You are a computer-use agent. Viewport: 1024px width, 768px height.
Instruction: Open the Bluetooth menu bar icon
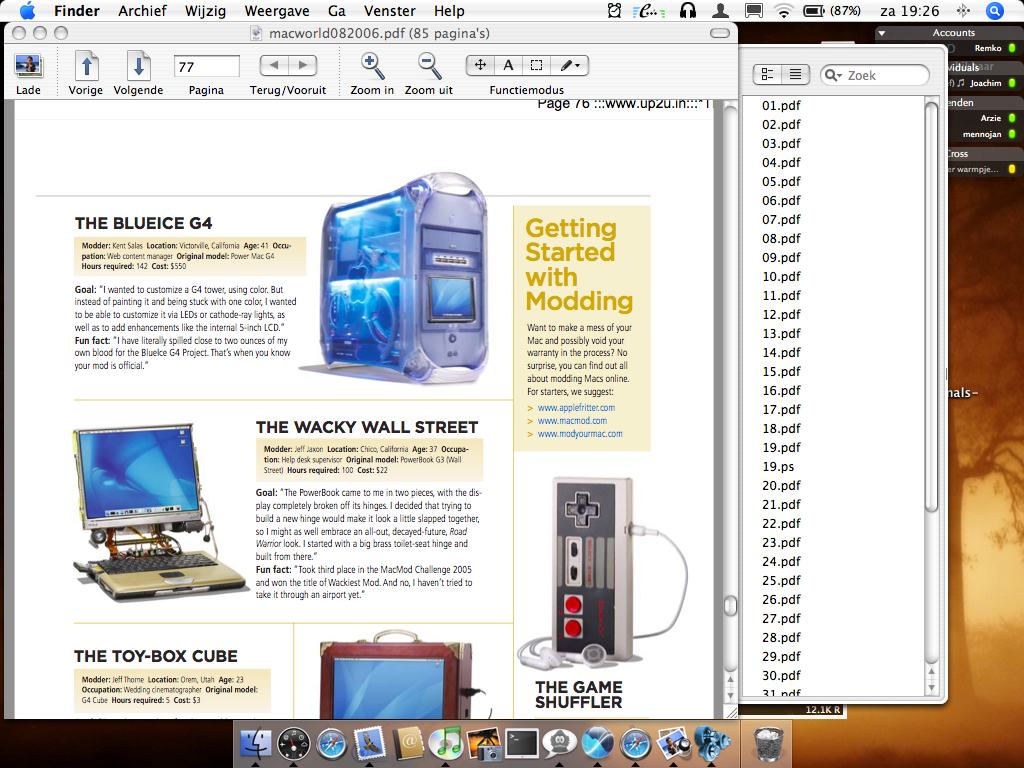coord(963,10)
